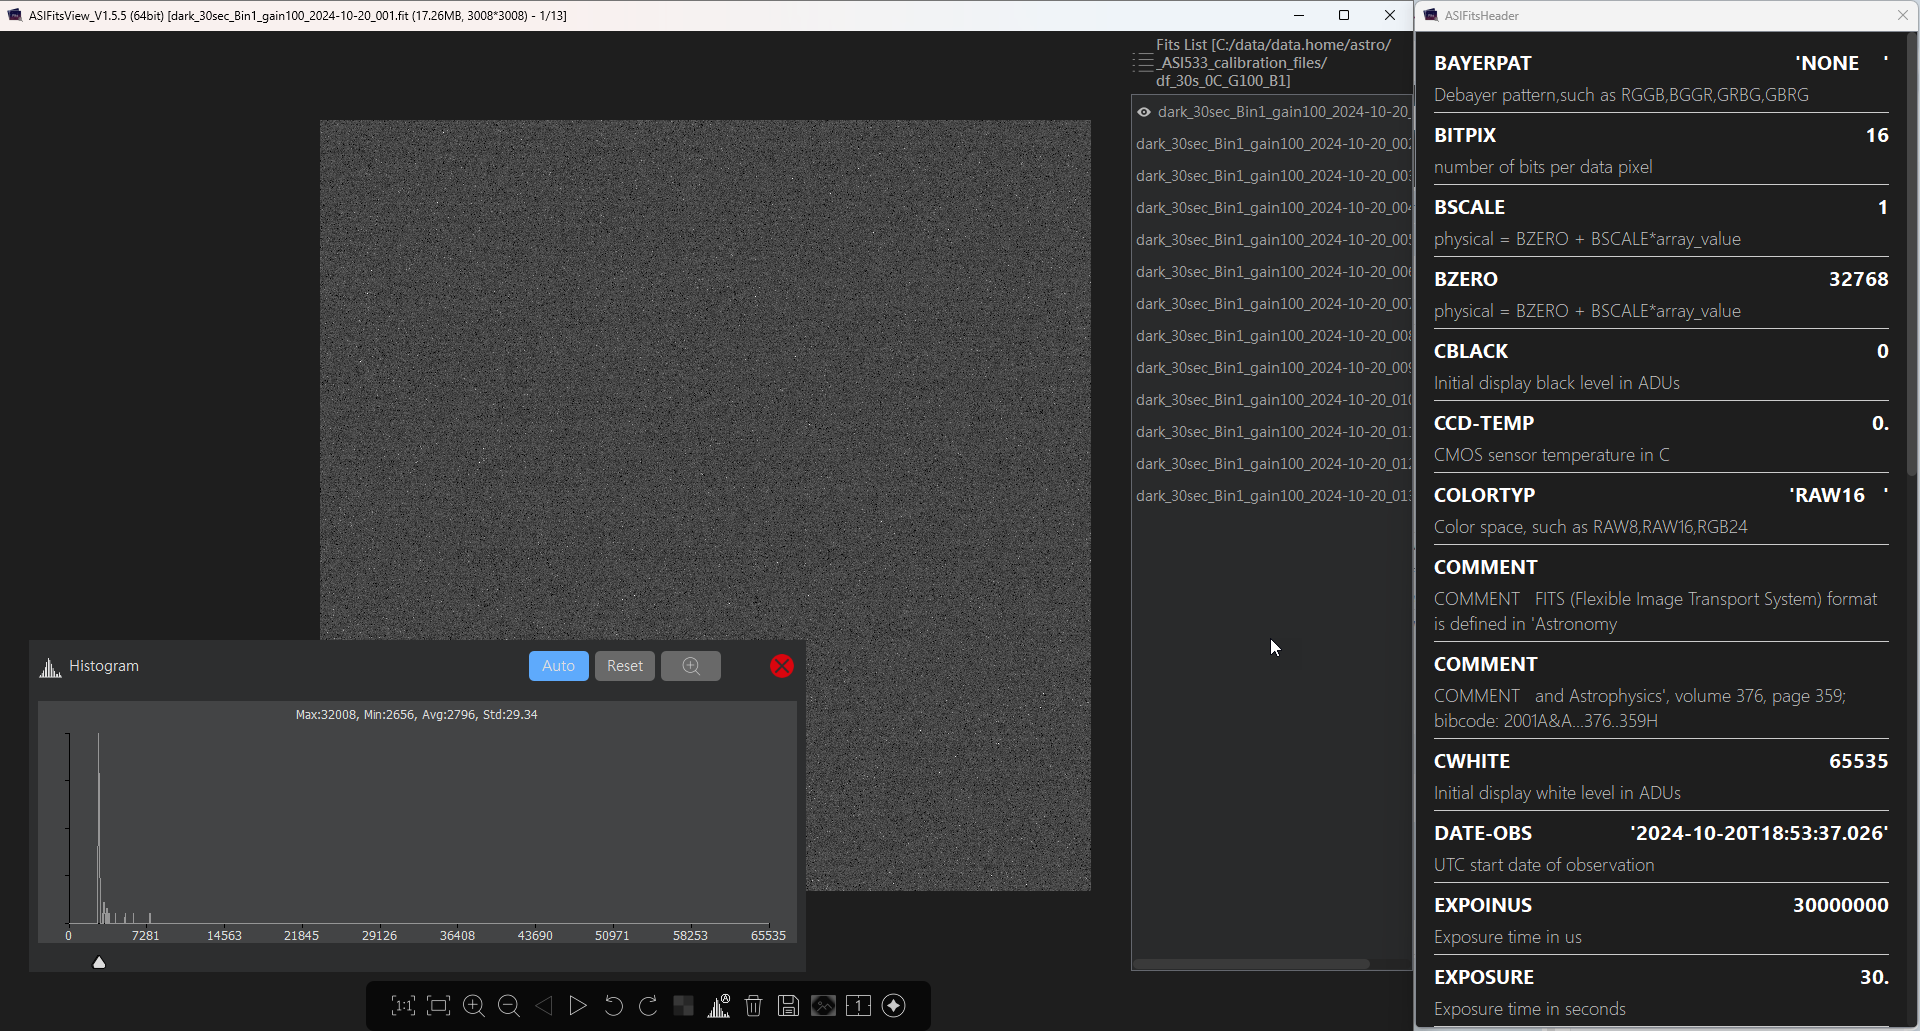Viewport: 1920px width, 1031px height.
Task: Zoom in using the magnifier plus icon
Action: 474,1006
